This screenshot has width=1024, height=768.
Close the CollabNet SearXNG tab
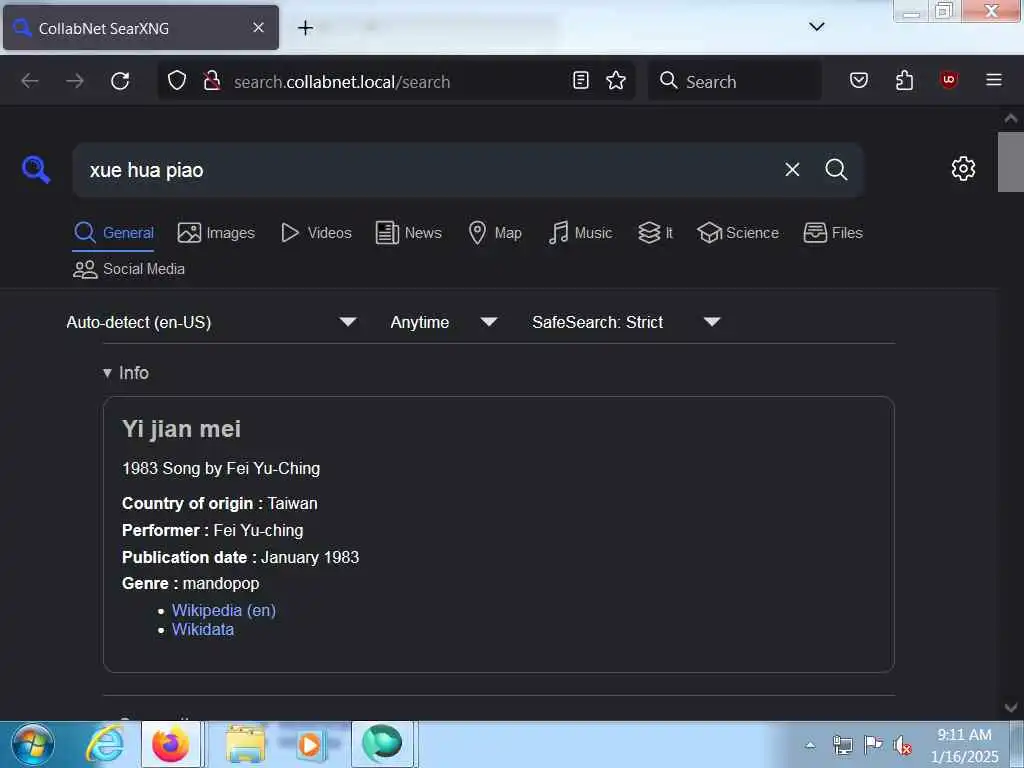(x=258, y=27)
